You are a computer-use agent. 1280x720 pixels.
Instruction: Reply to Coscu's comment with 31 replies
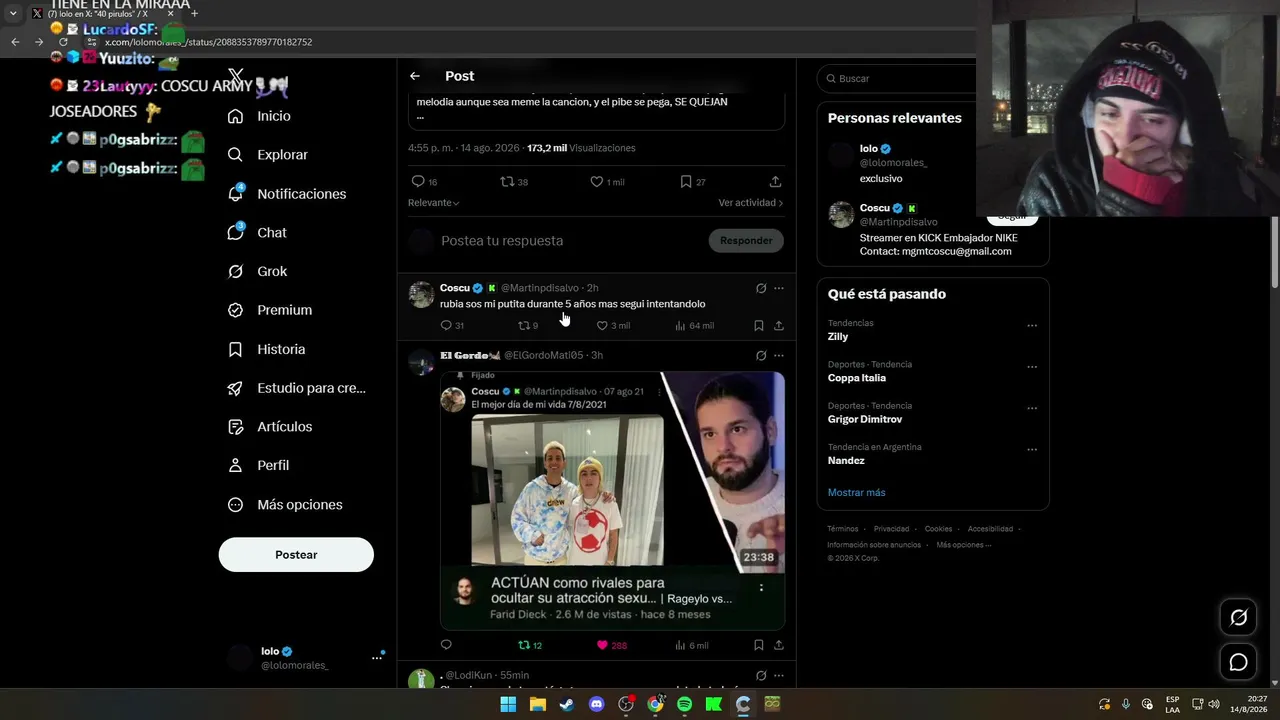[452, 325]
